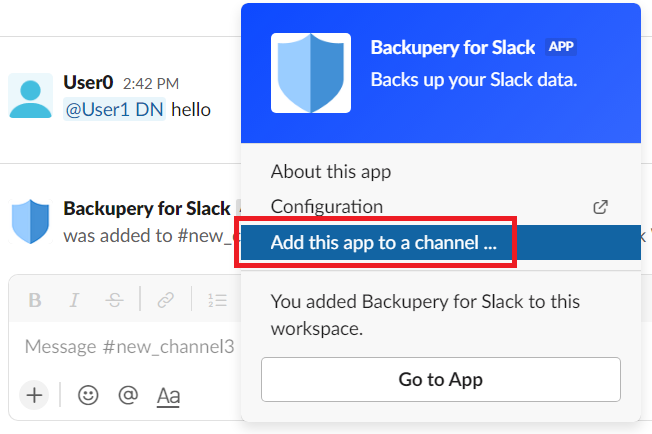
Task: Click into the Message #new_channel3 field
Action: pos(129,346)
